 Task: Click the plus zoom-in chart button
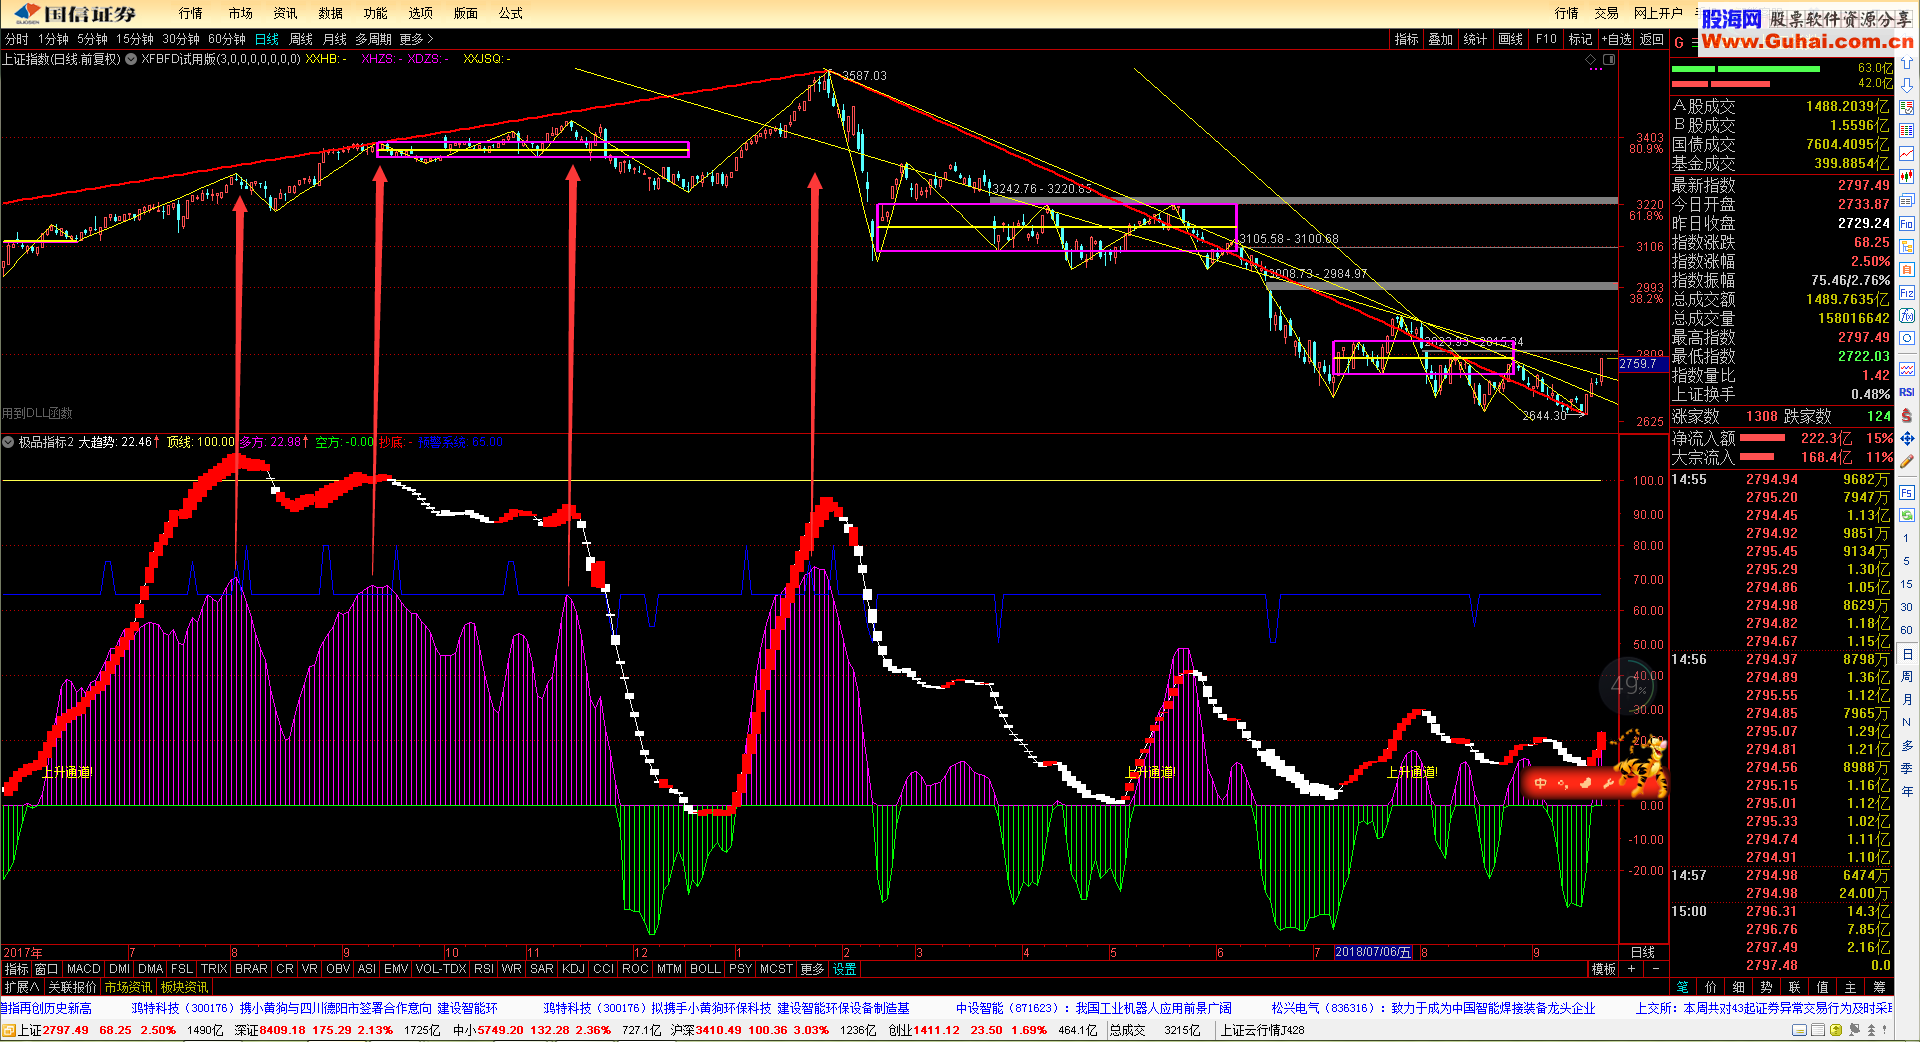[x=1632, y=969]
